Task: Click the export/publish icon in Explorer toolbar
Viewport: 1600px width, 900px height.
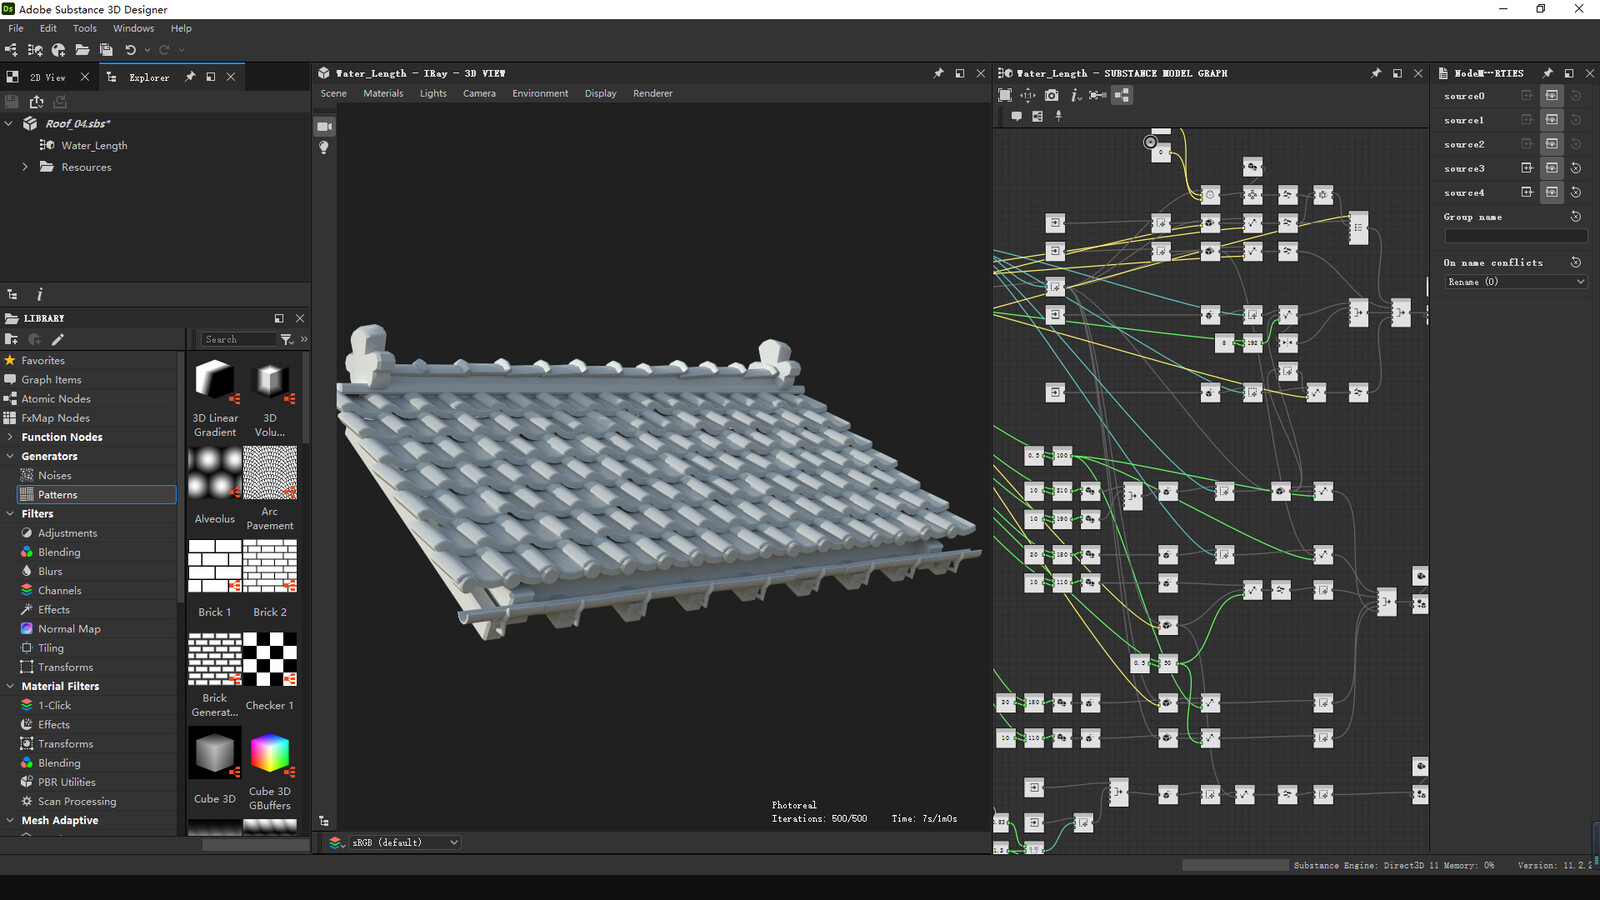Action: (37, 101)
